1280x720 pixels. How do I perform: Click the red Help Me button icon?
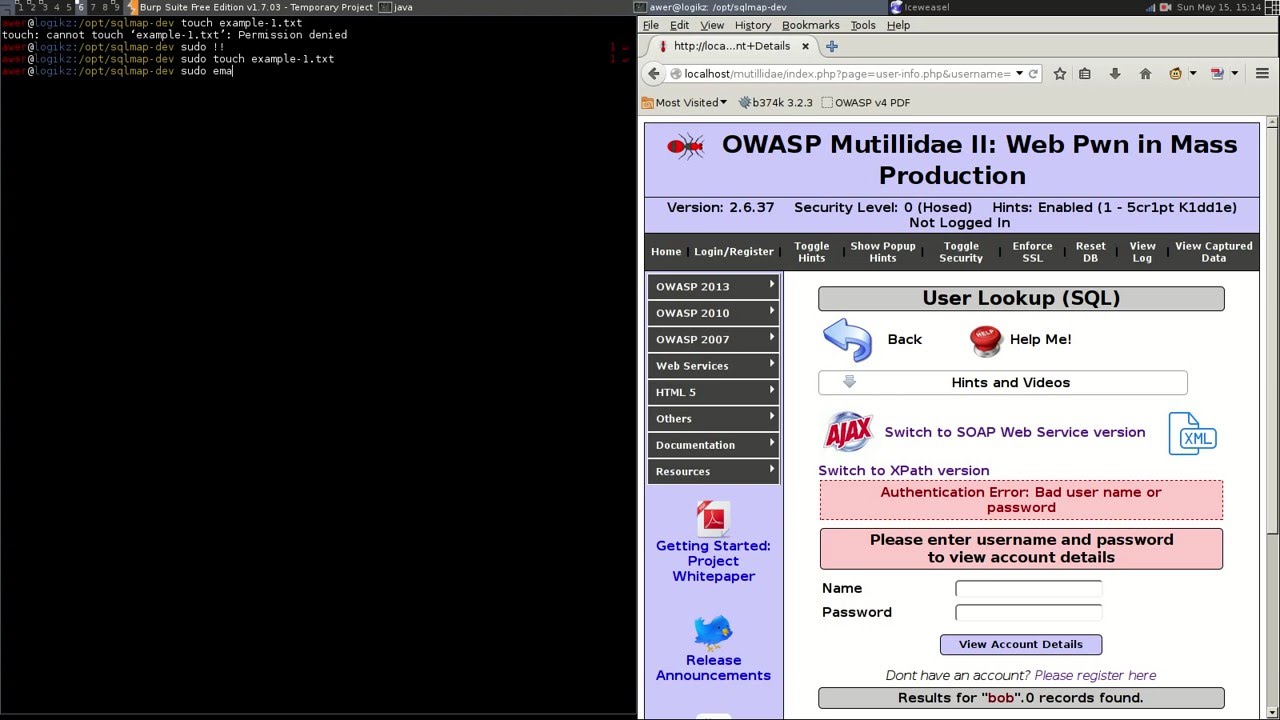[986, 340]
